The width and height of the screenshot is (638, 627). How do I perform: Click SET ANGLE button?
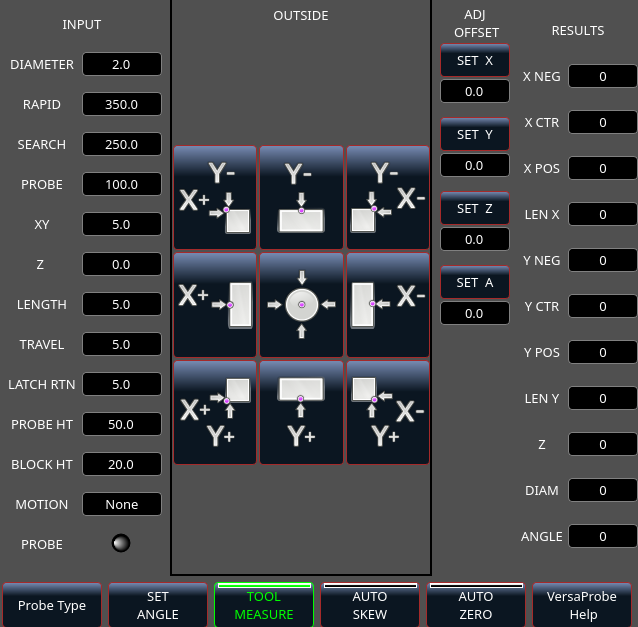pyautogui.click(x=158, y=605)
